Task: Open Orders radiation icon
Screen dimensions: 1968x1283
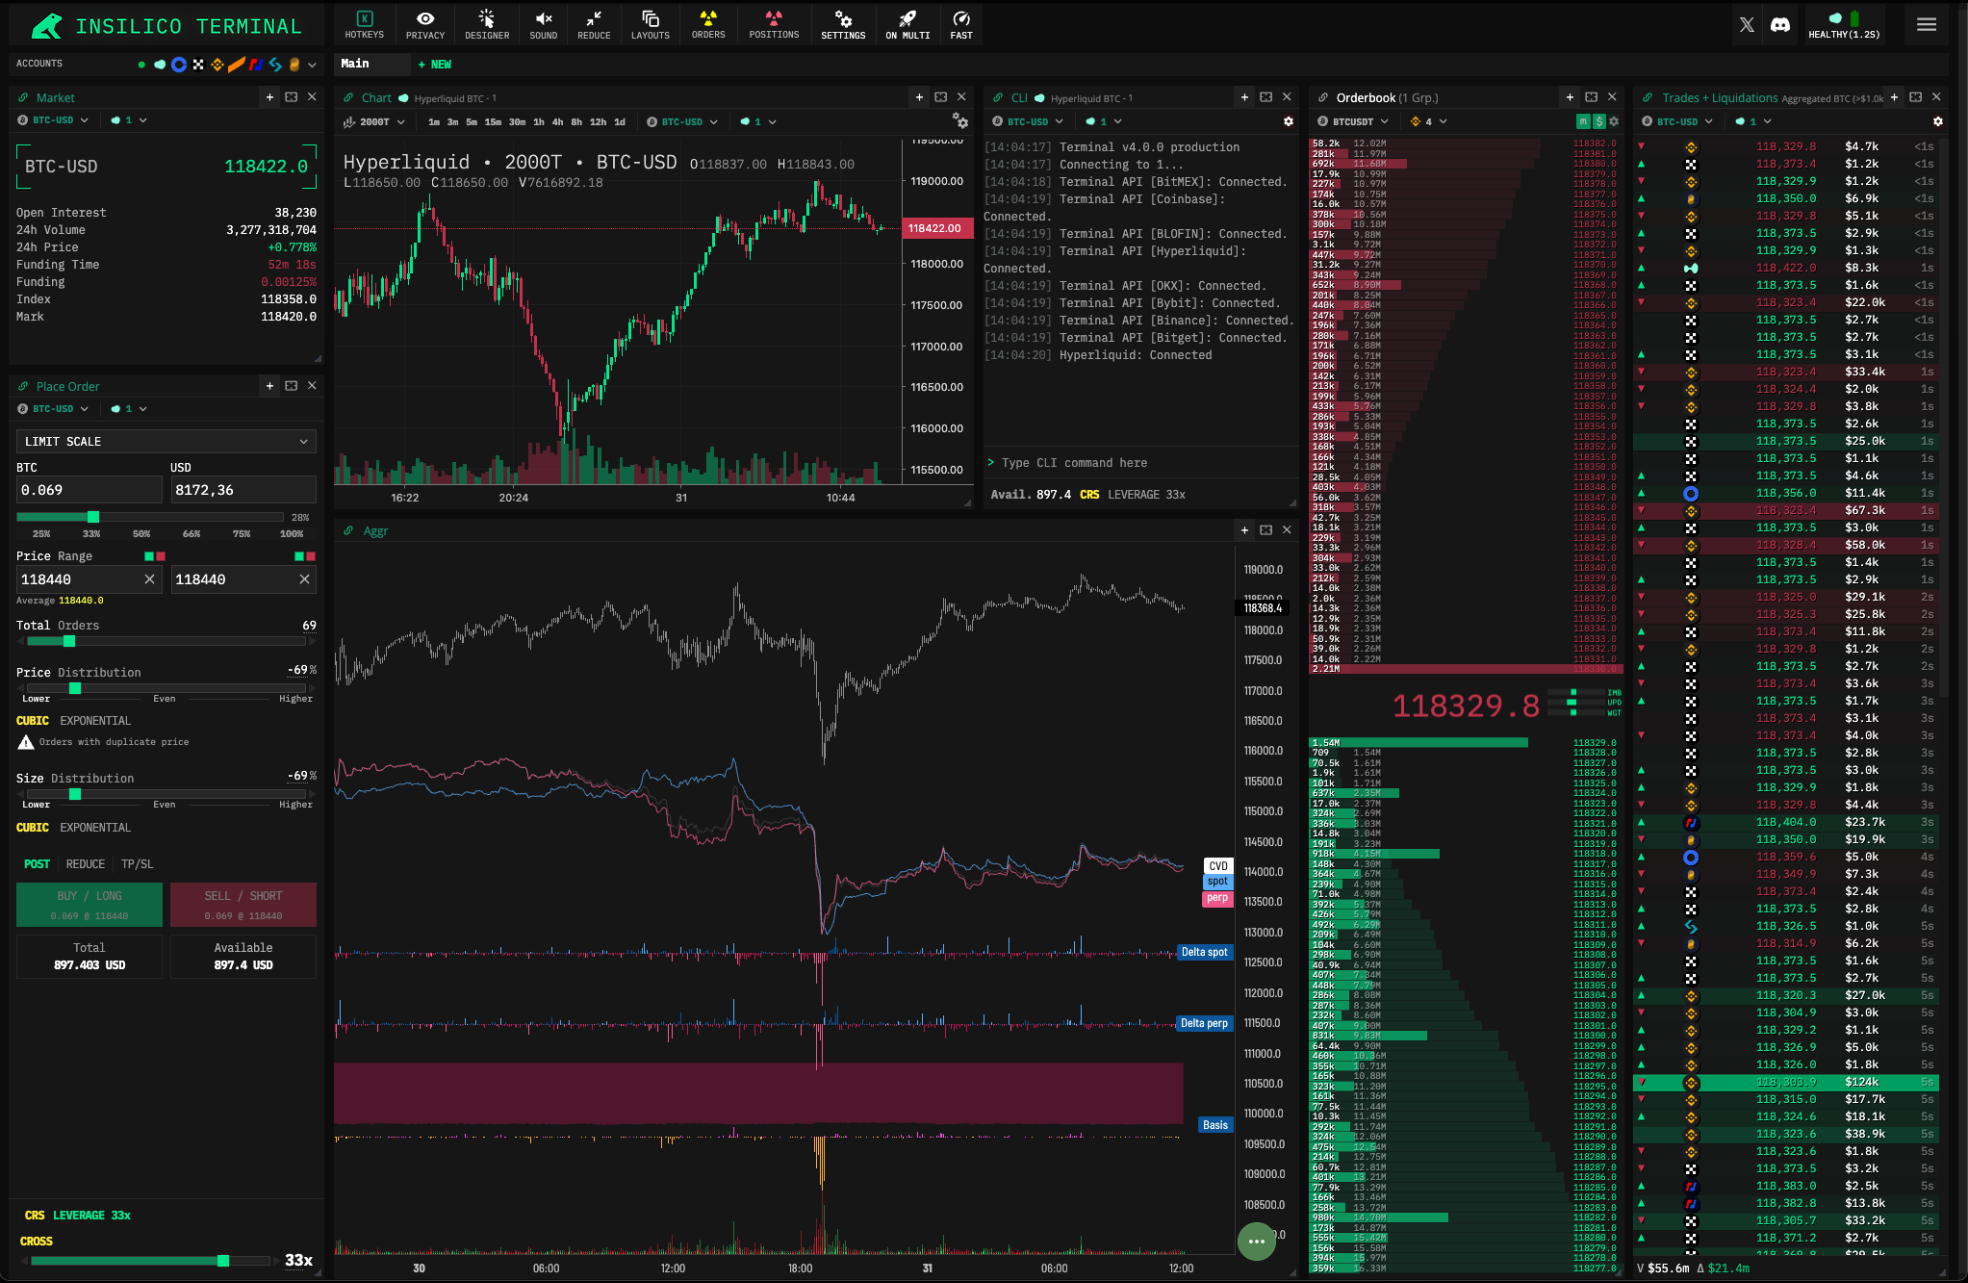Action: tap(708, 24)
